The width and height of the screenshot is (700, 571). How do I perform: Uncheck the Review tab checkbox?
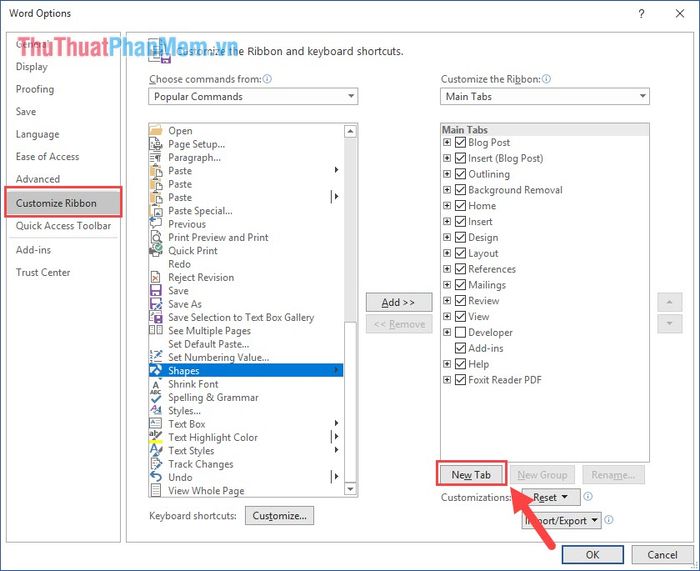(x=460, y=300)
